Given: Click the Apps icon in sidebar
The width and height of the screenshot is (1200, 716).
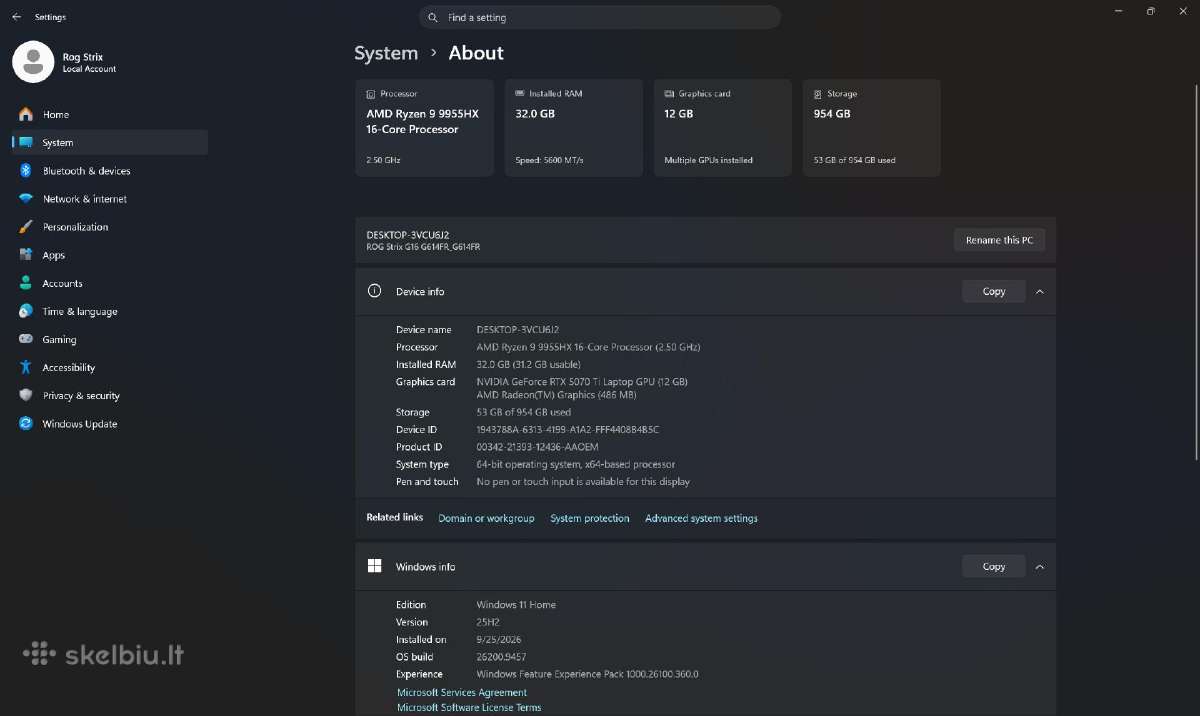Looking at the screenshot, I should click(x=26, y=255).
